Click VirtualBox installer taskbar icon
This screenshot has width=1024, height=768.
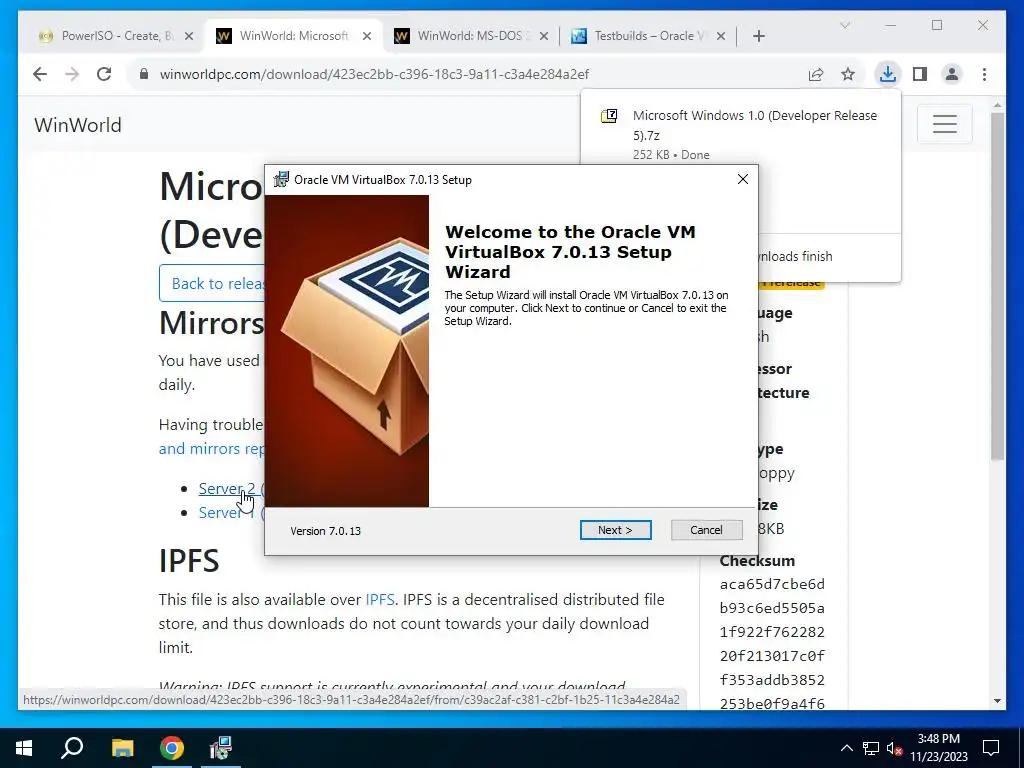click(x=221, y=748)
